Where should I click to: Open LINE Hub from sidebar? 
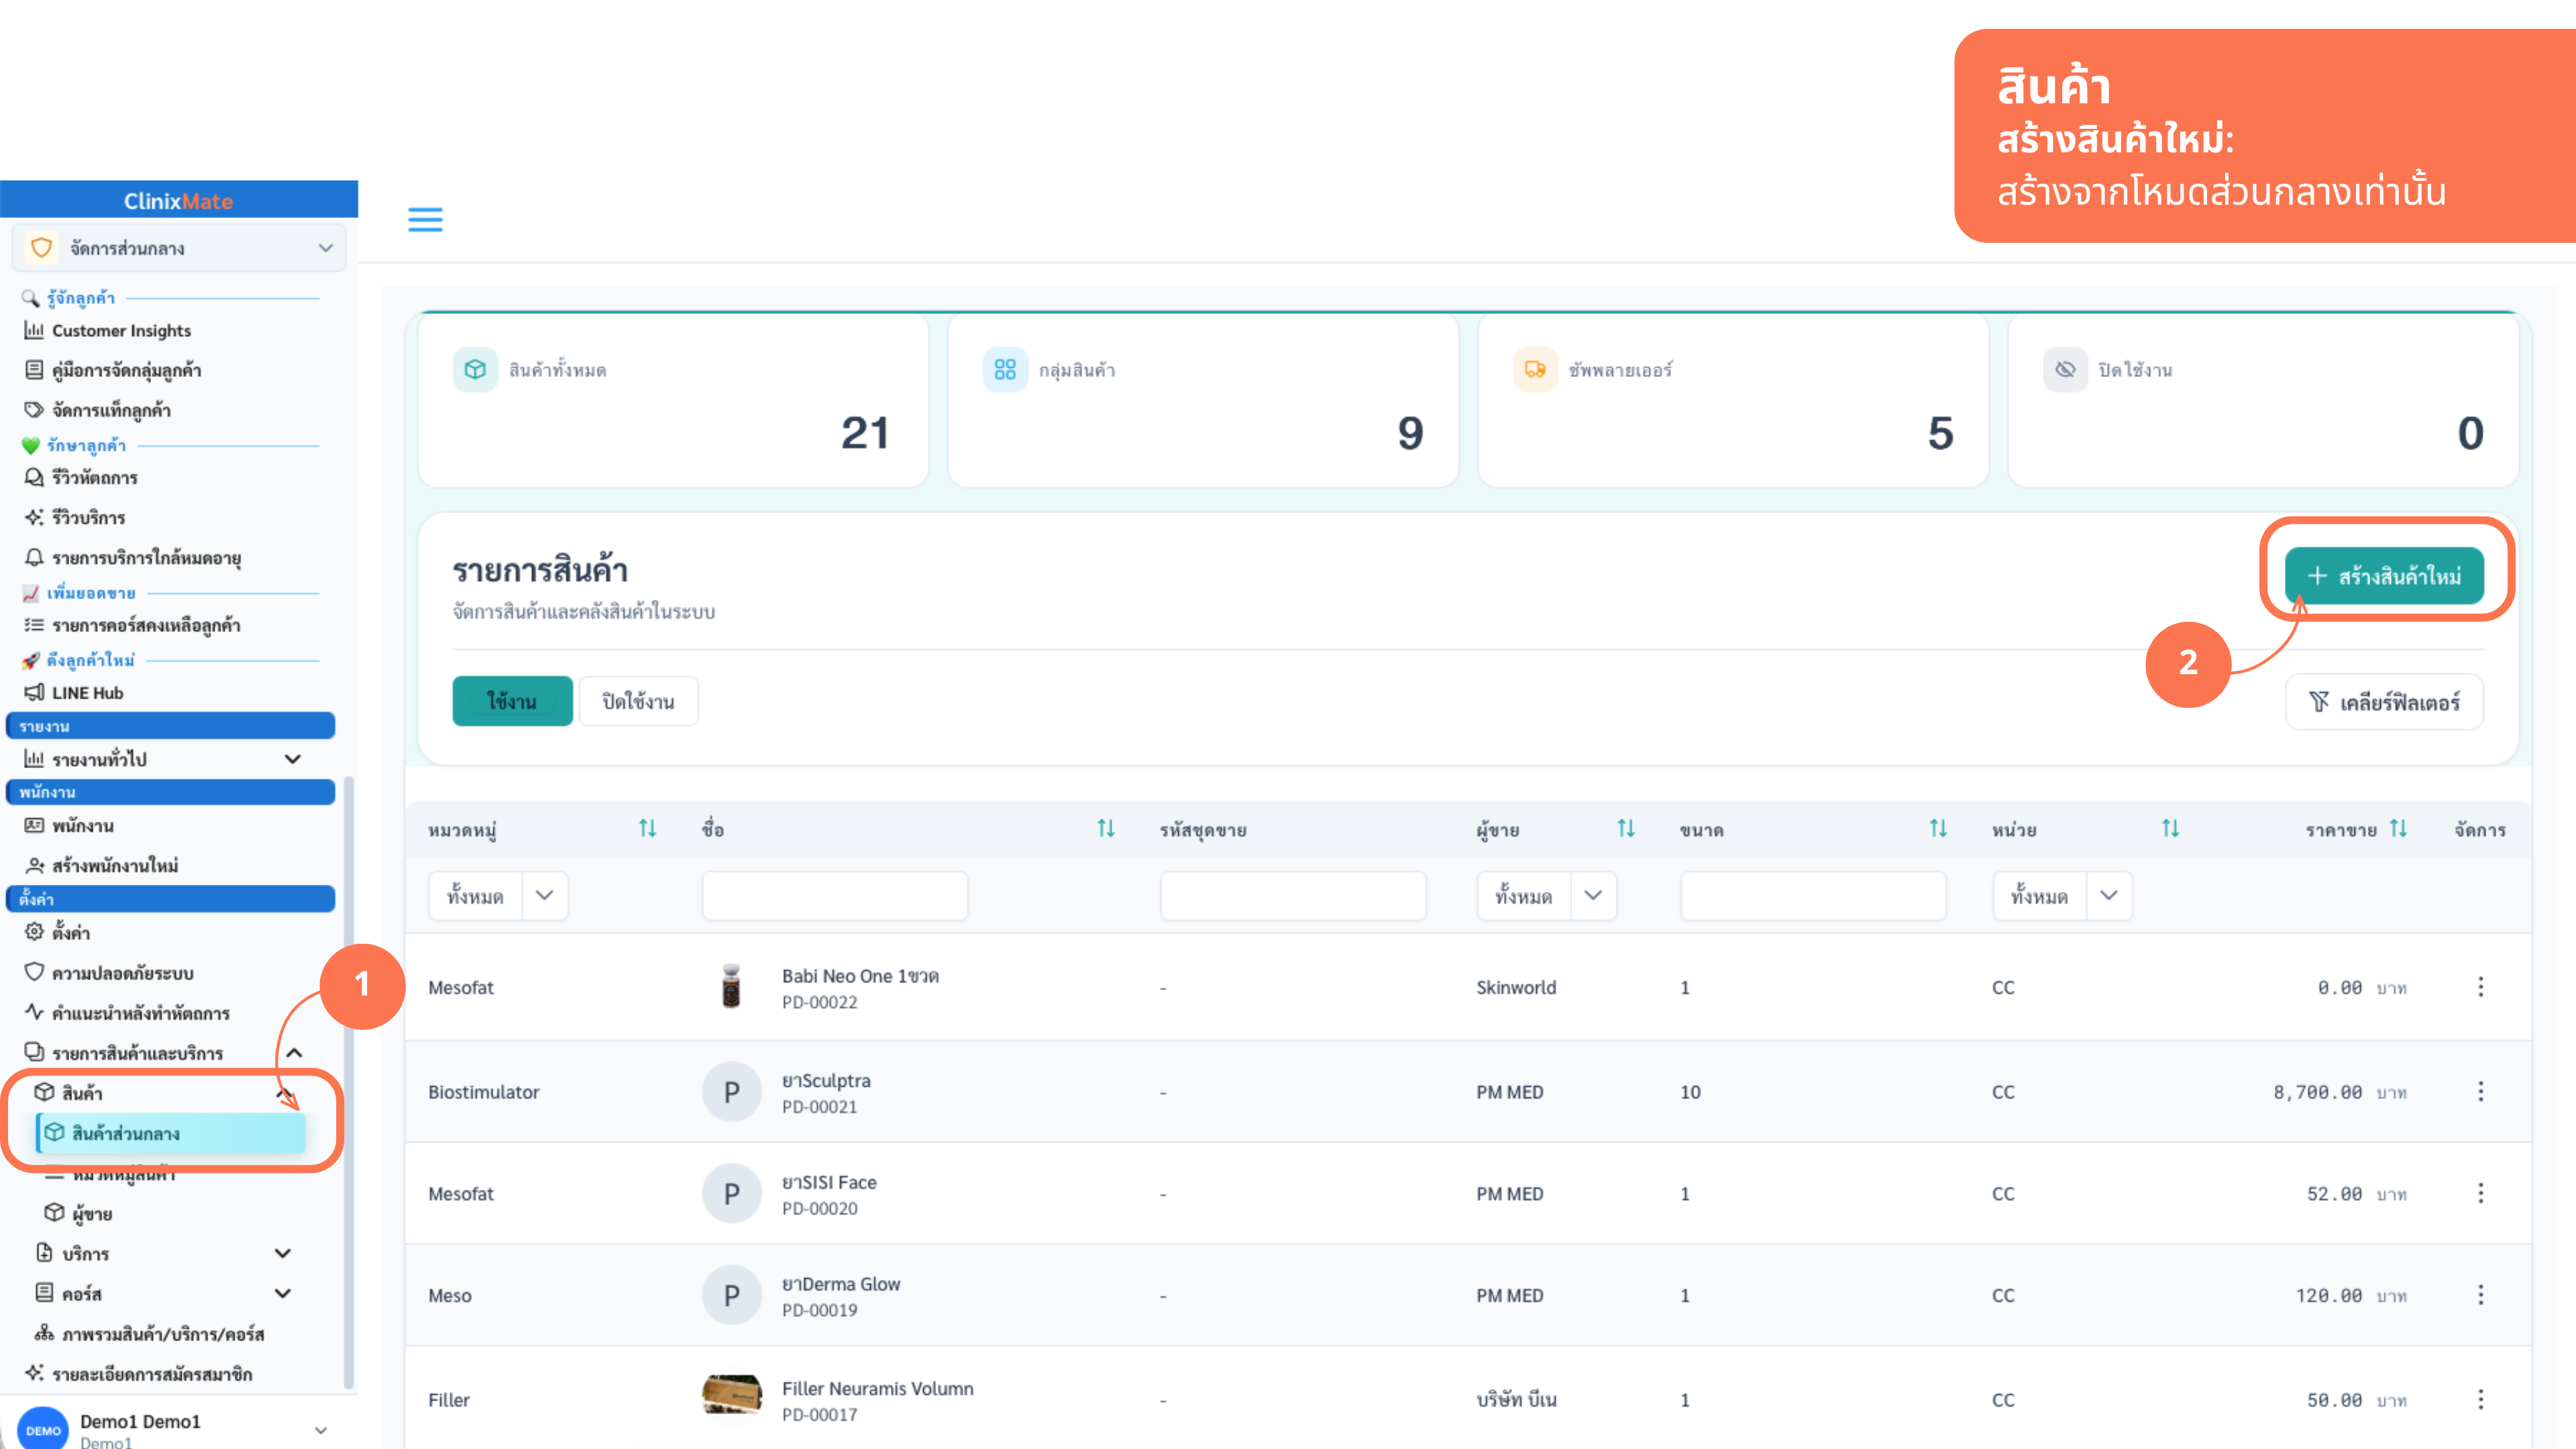75,692
